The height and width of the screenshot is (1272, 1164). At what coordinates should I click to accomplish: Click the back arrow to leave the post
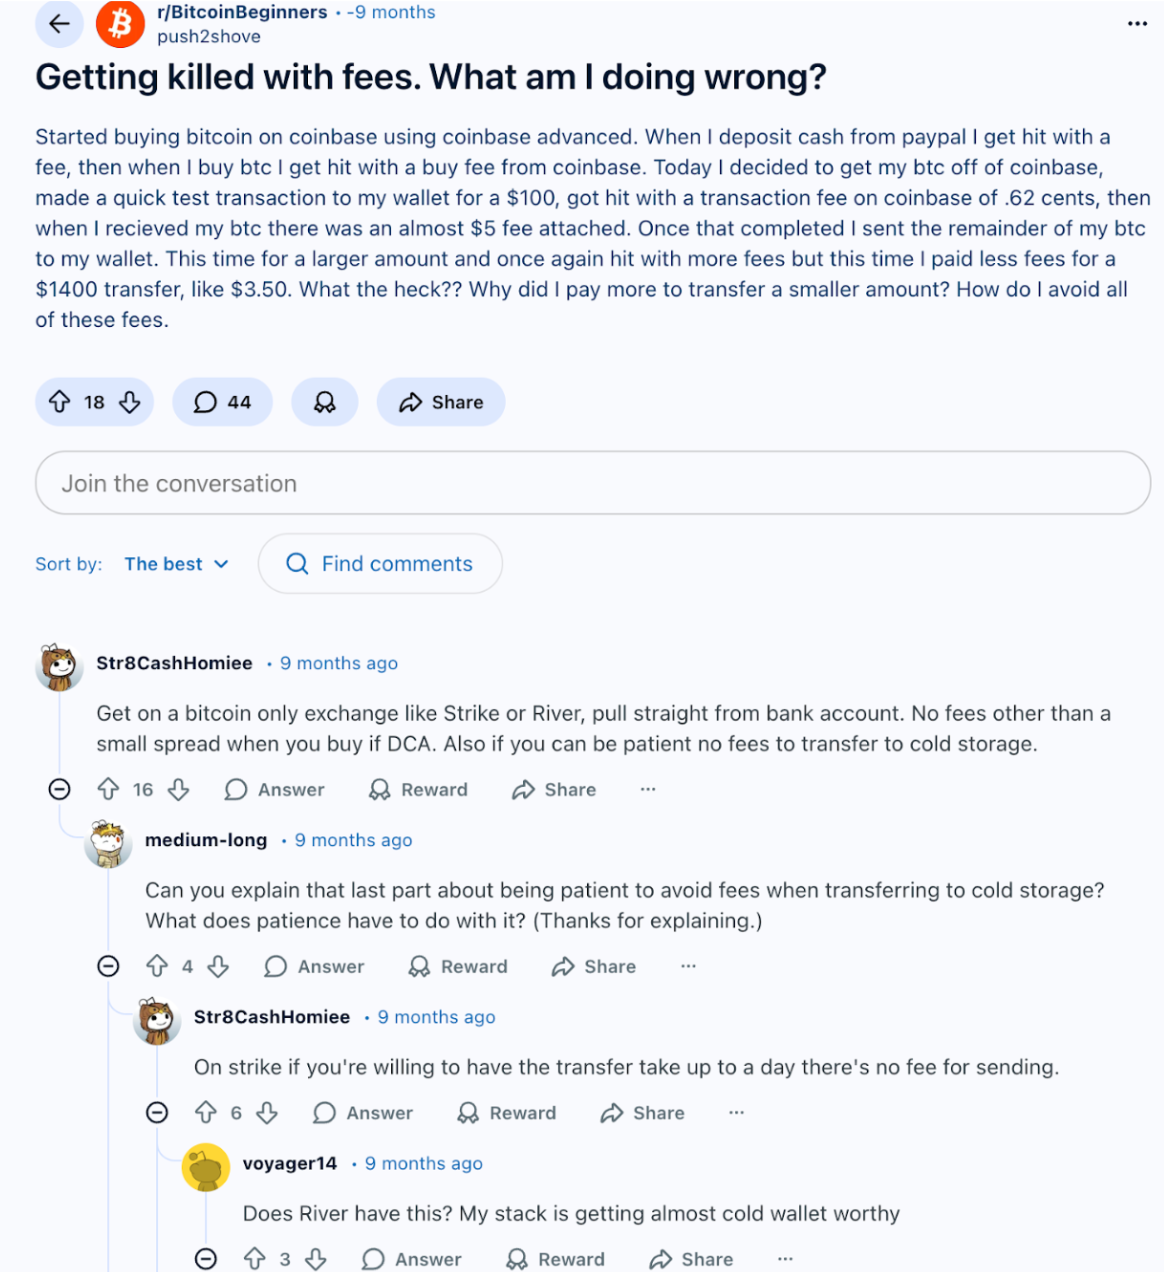click(58, 23)
